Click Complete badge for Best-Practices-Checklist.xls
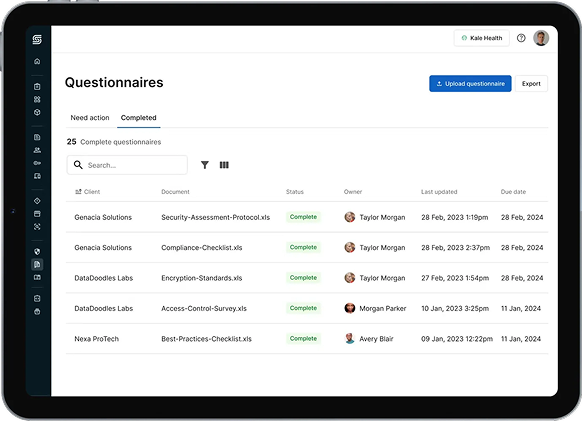Viewport: 583px width, 421px height. click(303, 338)
